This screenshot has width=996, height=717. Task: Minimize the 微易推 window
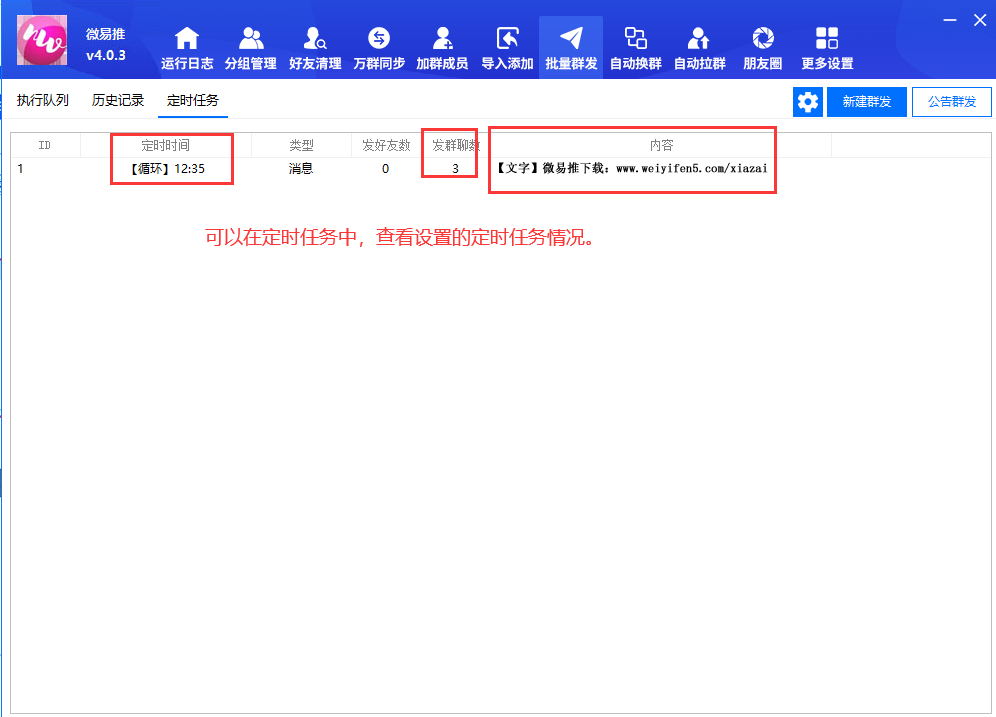(x=950, y=20)
